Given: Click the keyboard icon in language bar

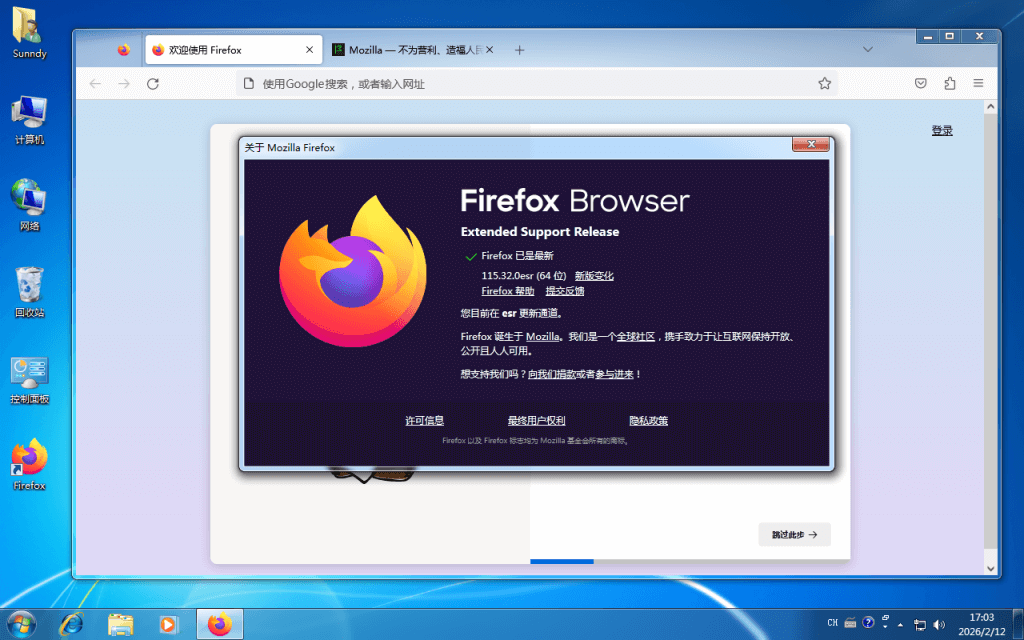Looking at the screenshot, I should pyautogui.click(x=850, y=623).
